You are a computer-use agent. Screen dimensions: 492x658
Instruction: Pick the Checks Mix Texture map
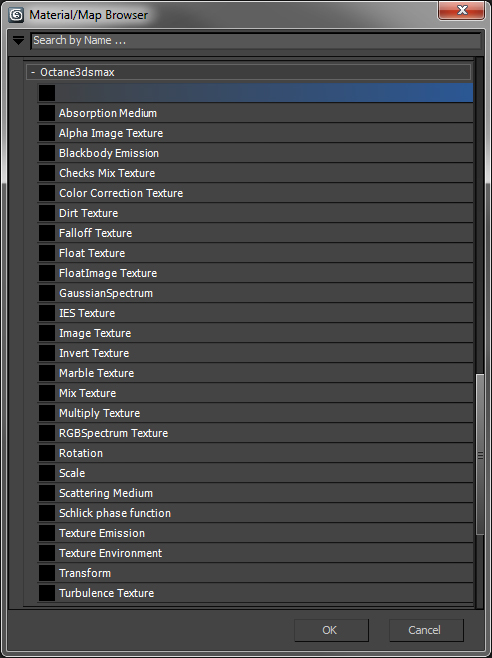pyautogui.click(x=255, y=173)
